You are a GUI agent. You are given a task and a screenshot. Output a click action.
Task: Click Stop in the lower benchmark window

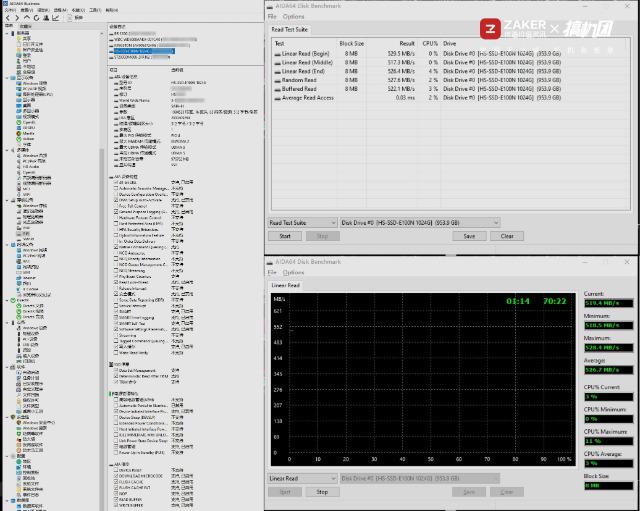[322, 492]
